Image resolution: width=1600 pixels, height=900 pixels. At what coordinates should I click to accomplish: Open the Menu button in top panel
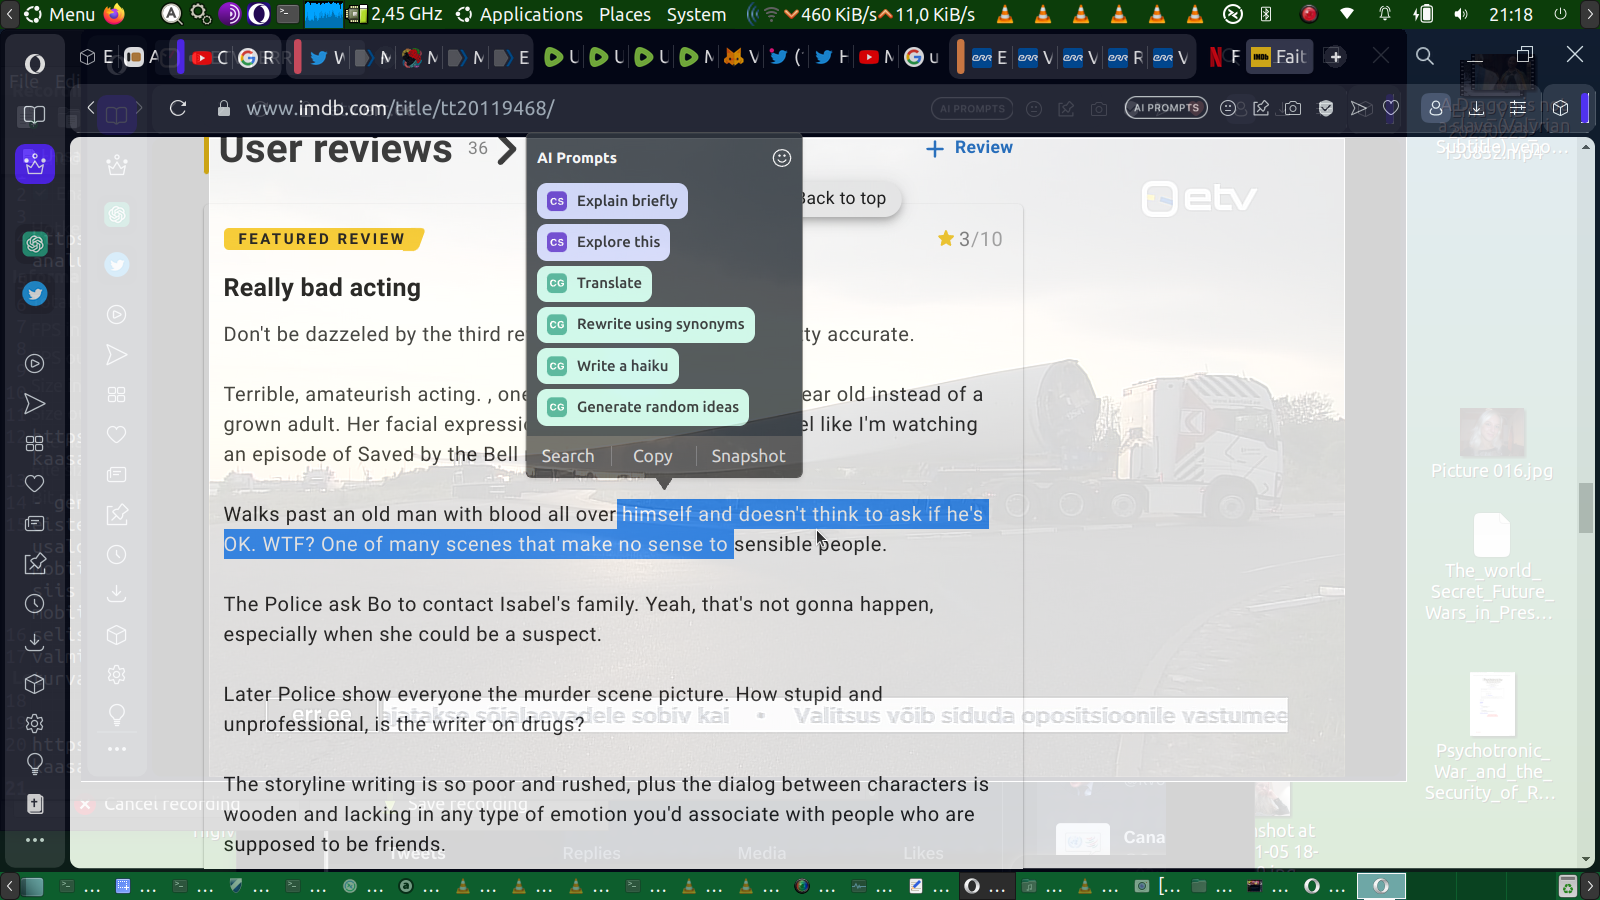pyautogui.click(x=60, y=14)
